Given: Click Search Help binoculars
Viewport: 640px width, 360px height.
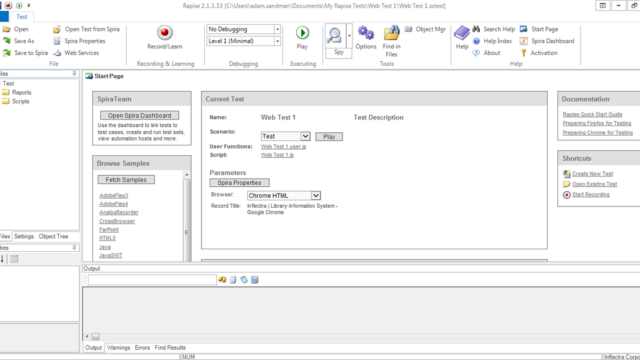Looking at the screenshot, I should tap(476, 29).
